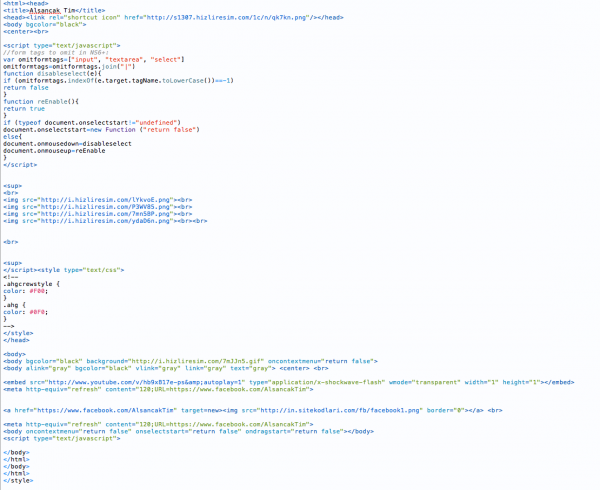Click the var omitformtags array declaration line

coord(94,60)
